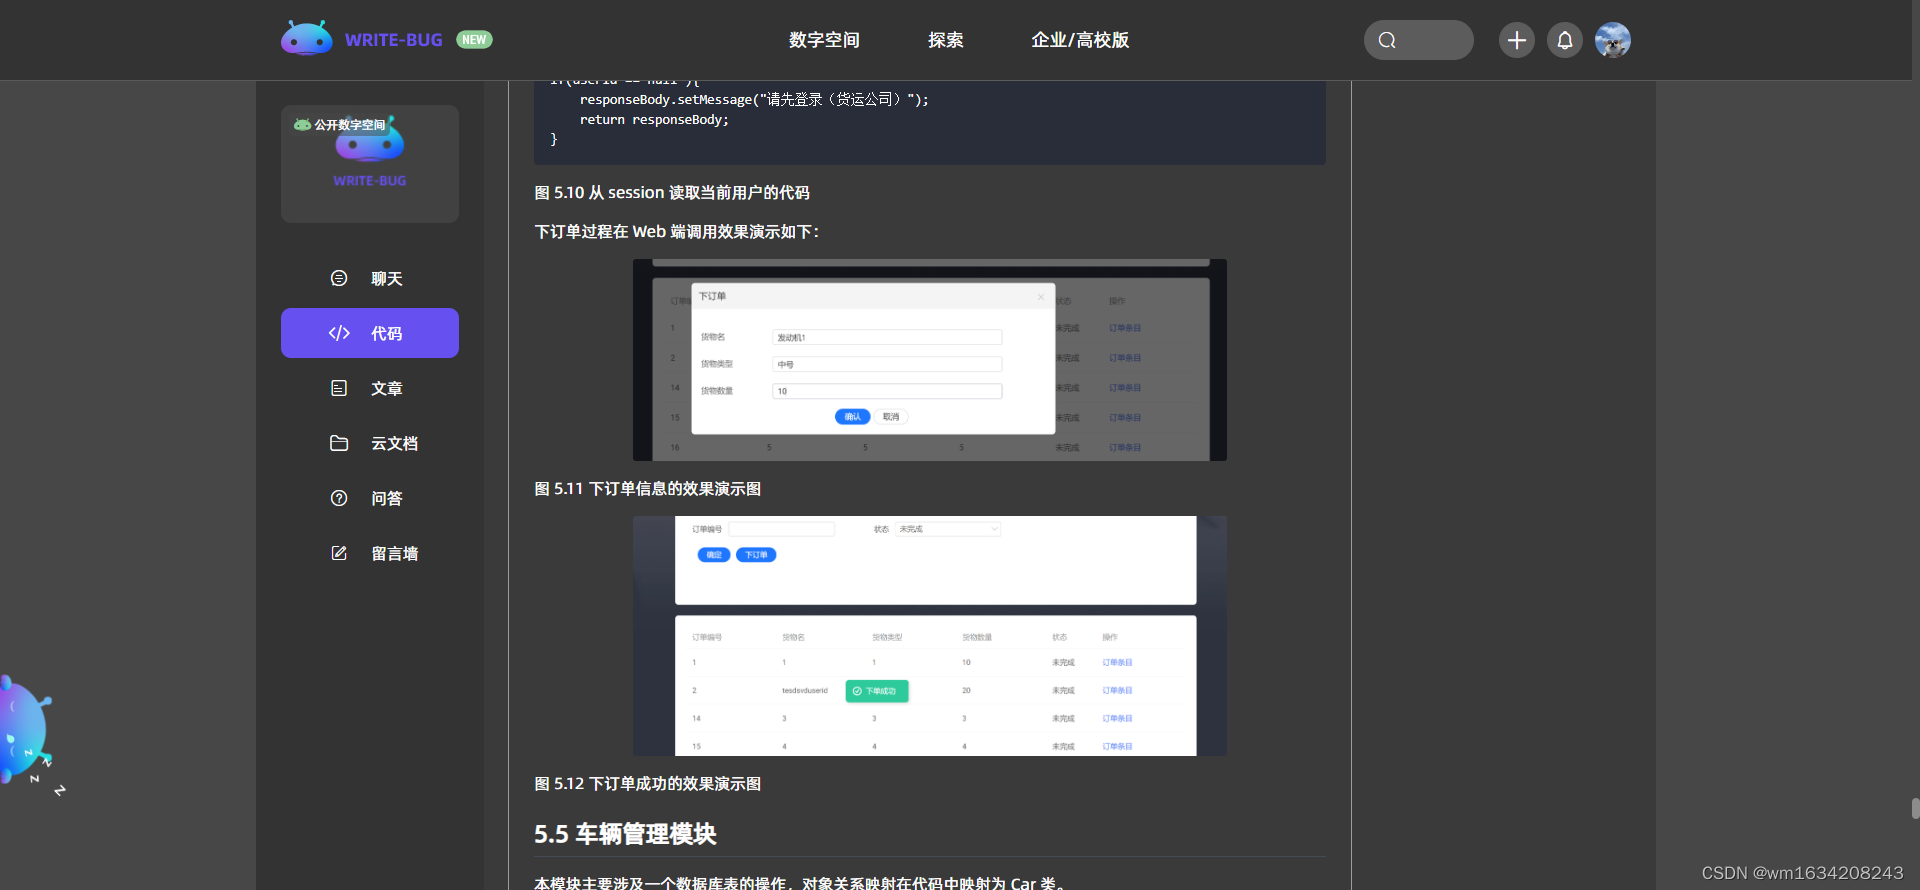The image size is (1920, 890).
Task: Select 聊天 in the sidebar
Action: click(x=370, y=278)
